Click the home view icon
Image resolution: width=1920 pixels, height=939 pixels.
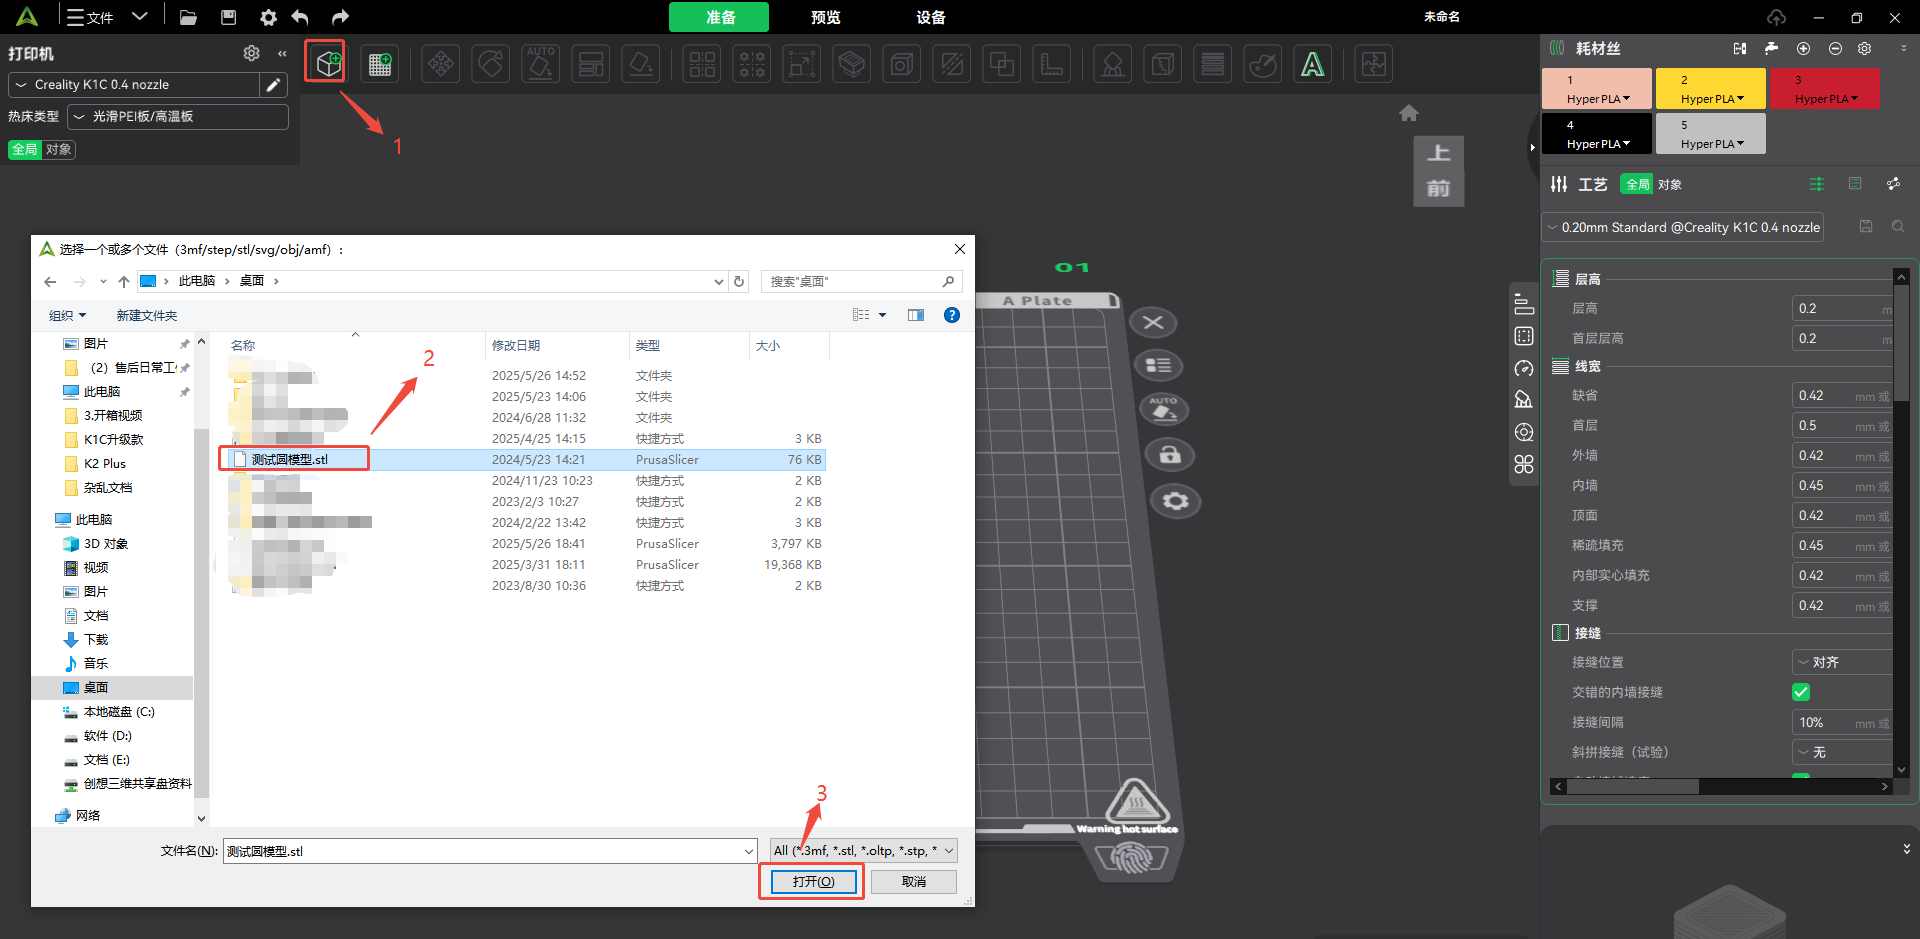click(x=1409, y=113)
